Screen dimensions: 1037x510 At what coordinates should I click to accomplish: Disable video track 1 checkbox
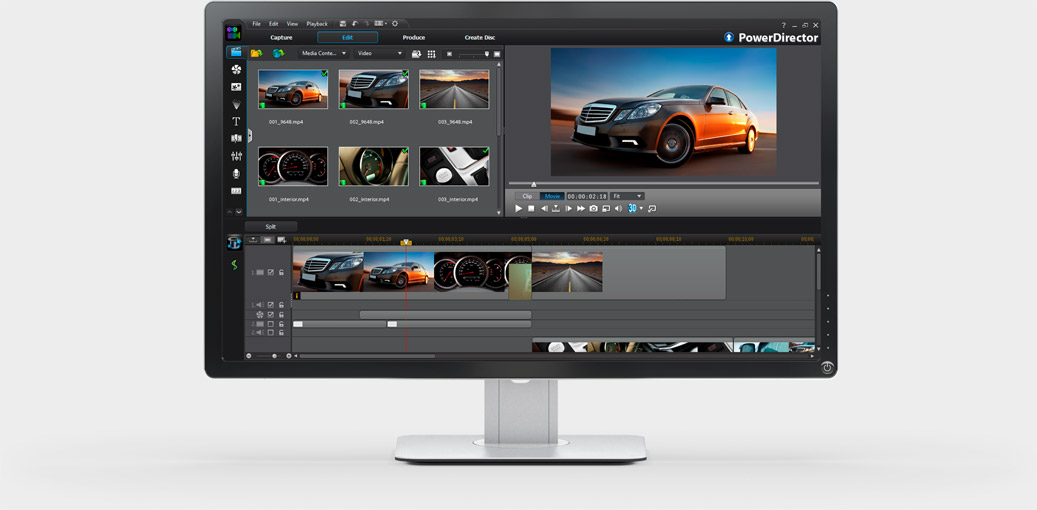click(x=270, y=272)
